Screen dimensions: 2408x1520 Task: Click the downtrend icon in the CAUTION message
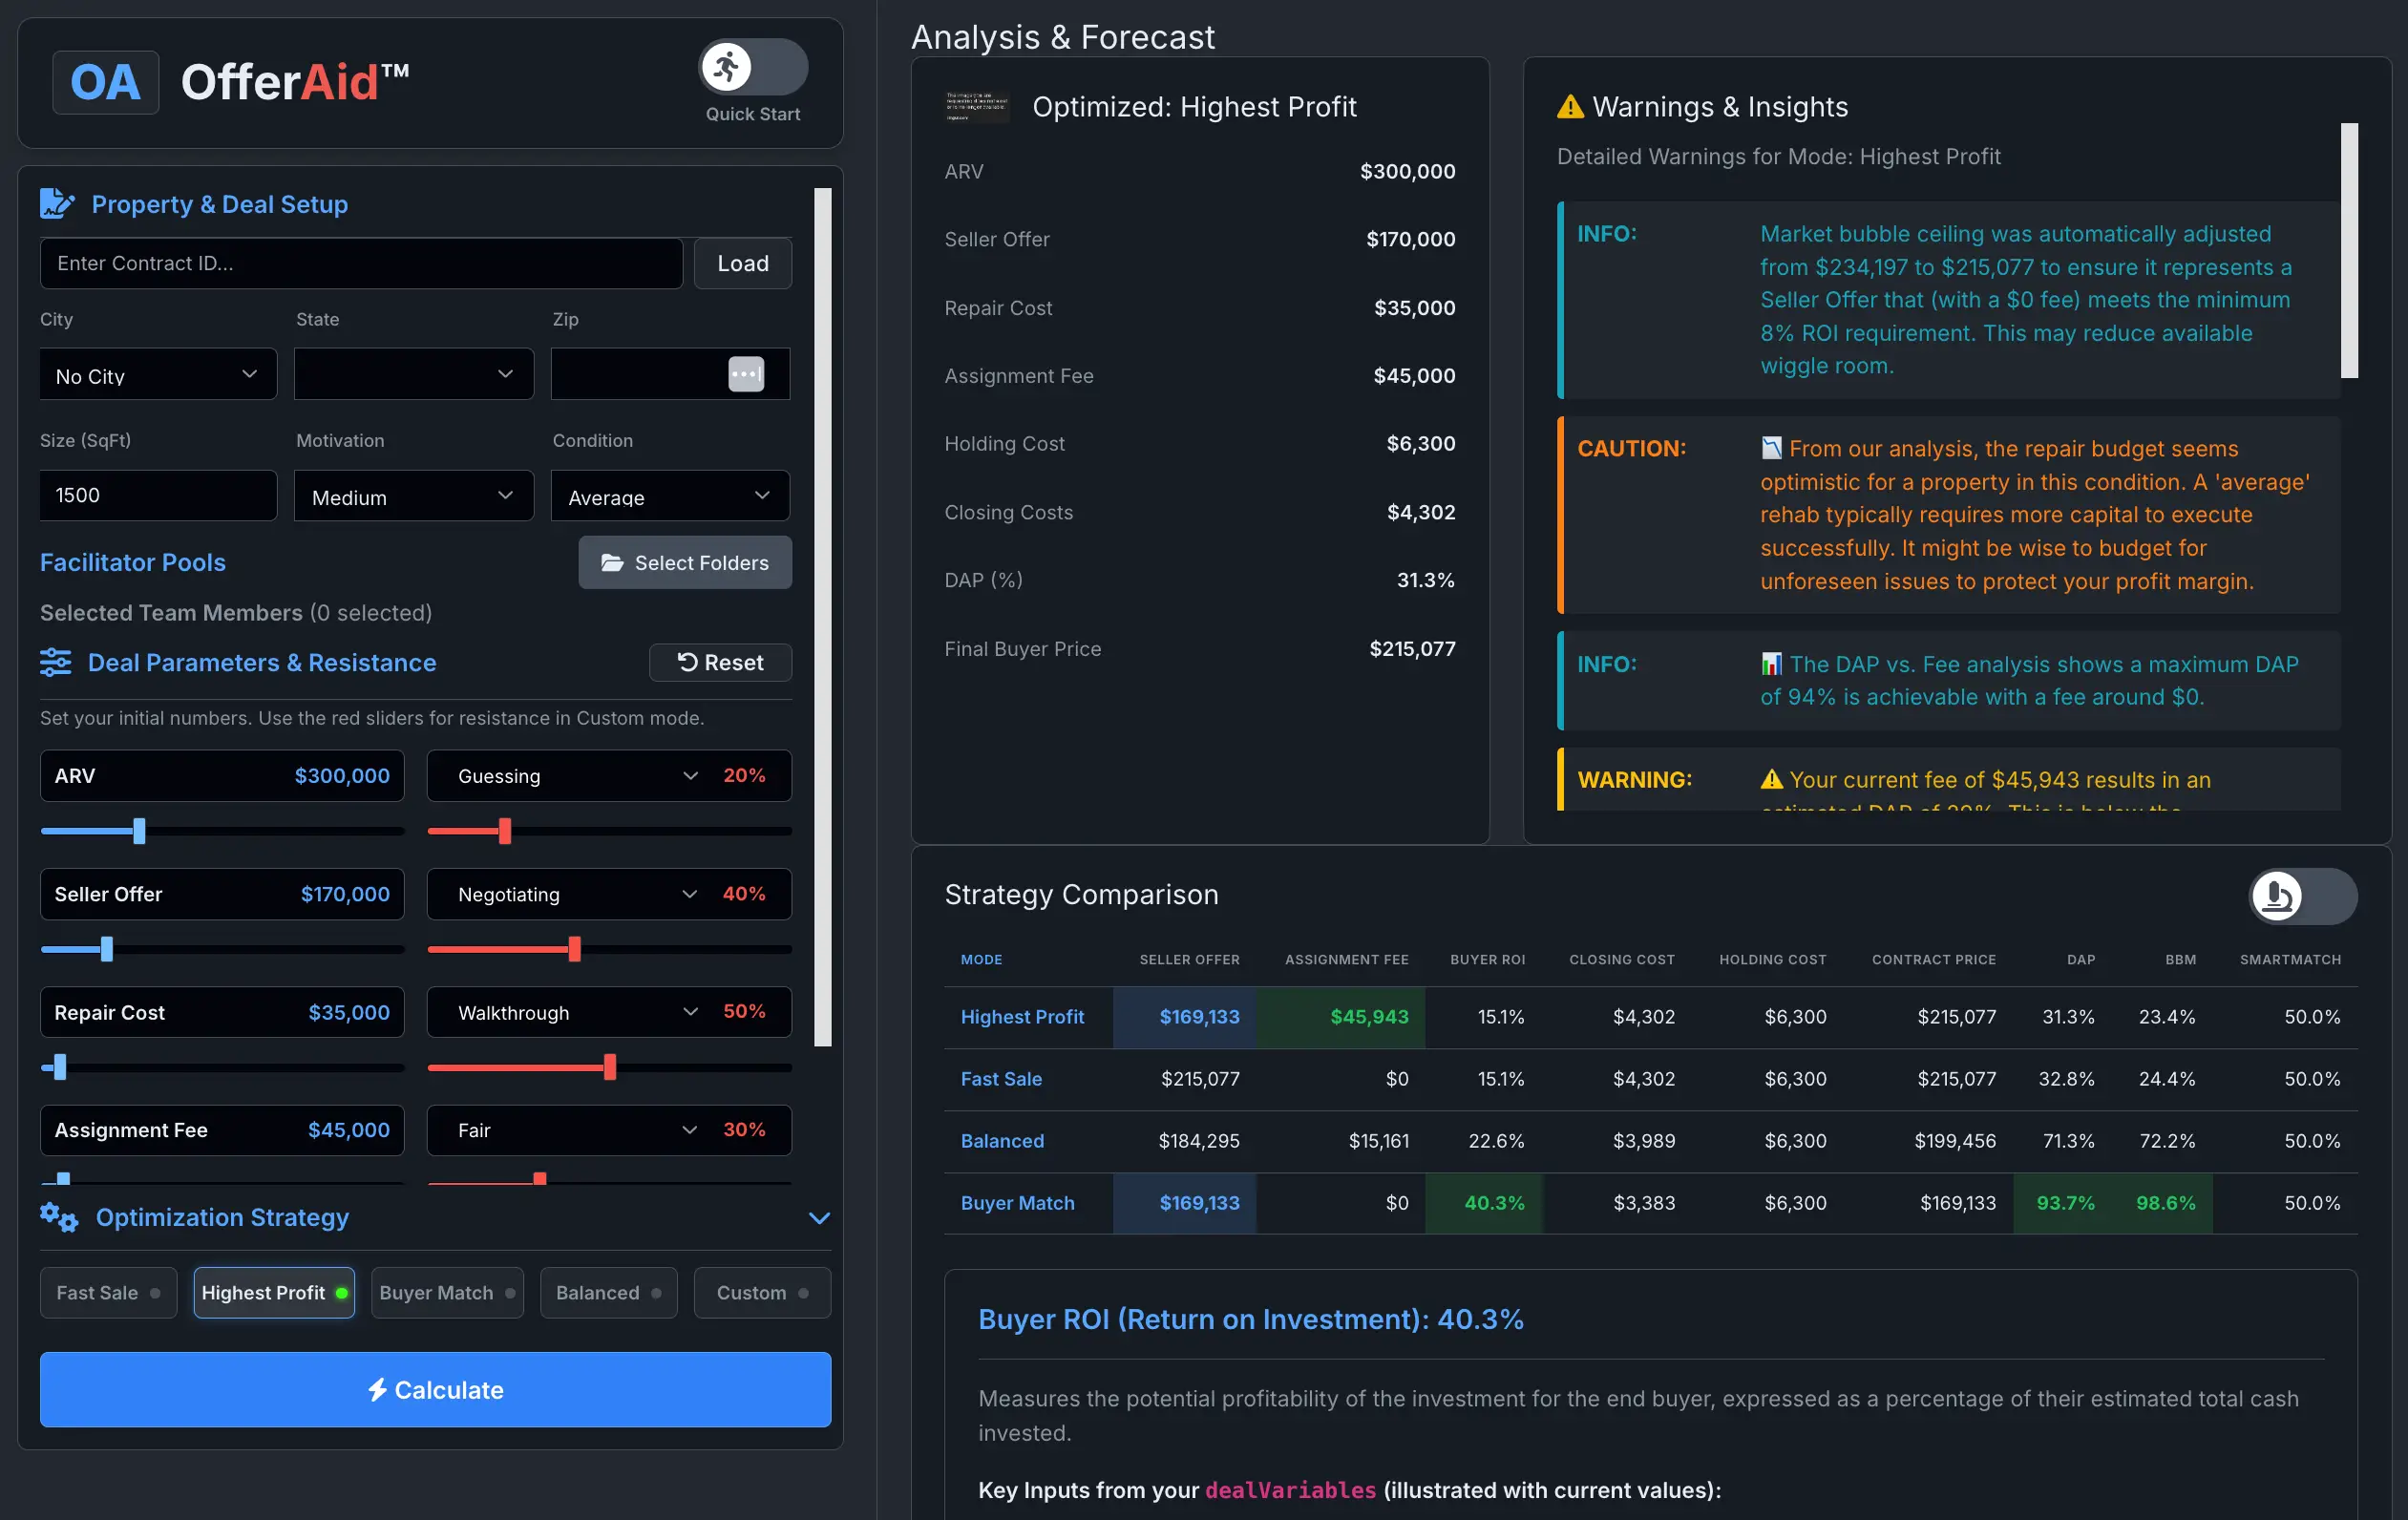click(1771, 448)
